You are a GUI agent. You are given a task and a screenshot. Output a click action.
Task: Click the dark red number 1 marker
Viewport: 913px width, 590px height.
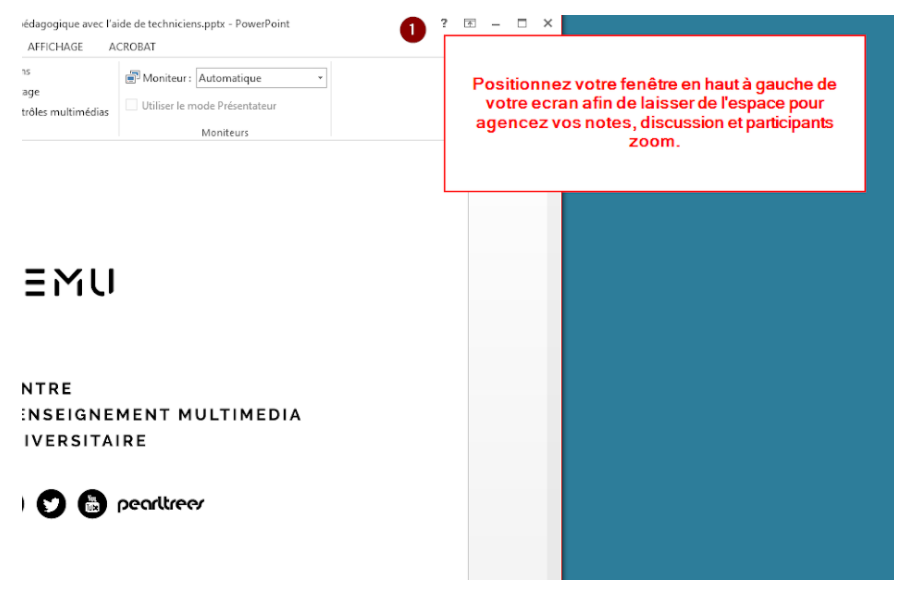[413, 31]
